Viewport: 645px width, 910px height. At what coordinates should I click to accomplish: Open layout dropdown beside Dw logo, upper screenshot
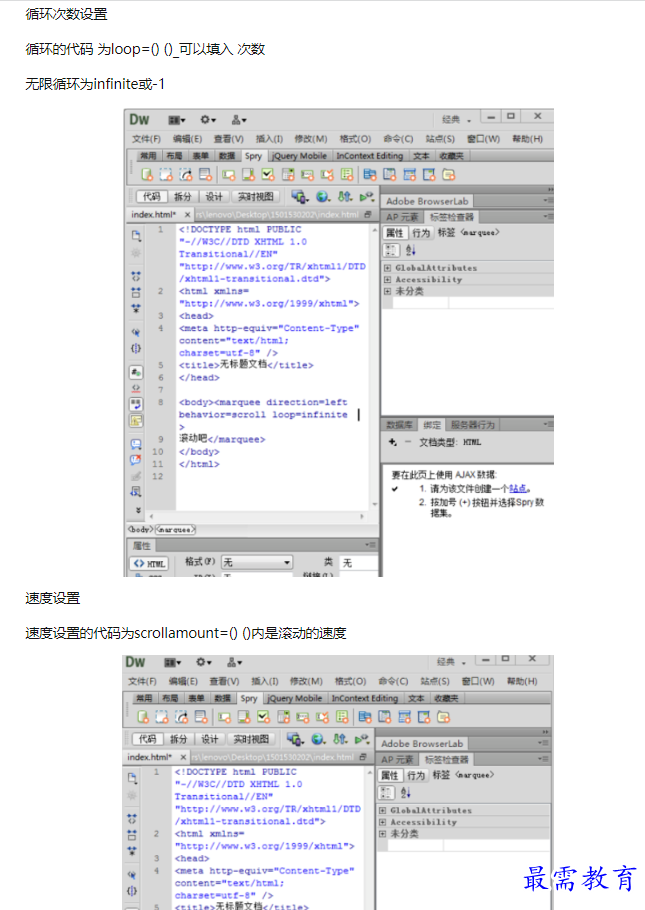tap(176, 120)
